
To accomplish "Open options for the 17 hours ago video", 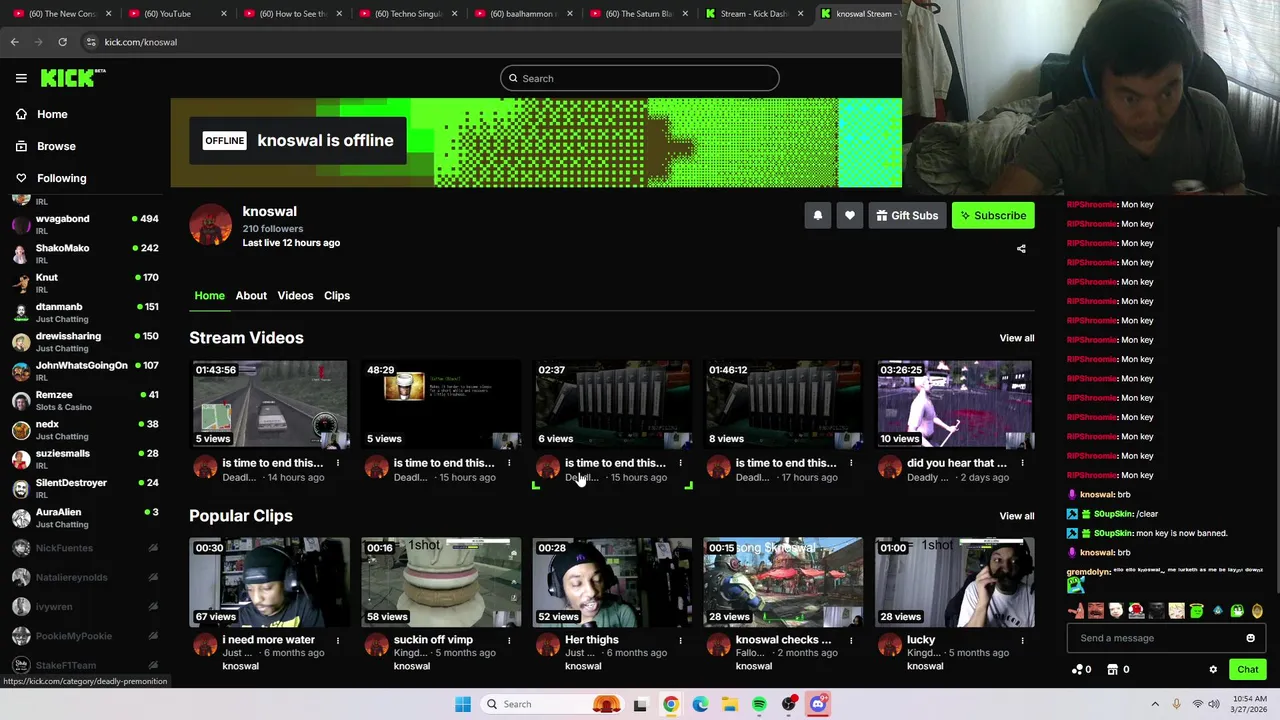I will 851,463.
